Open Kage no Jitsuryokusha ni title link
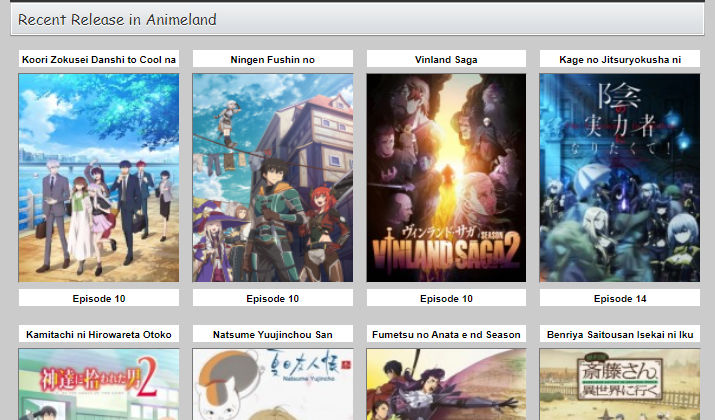715x420 pixels. click(620, 60)
